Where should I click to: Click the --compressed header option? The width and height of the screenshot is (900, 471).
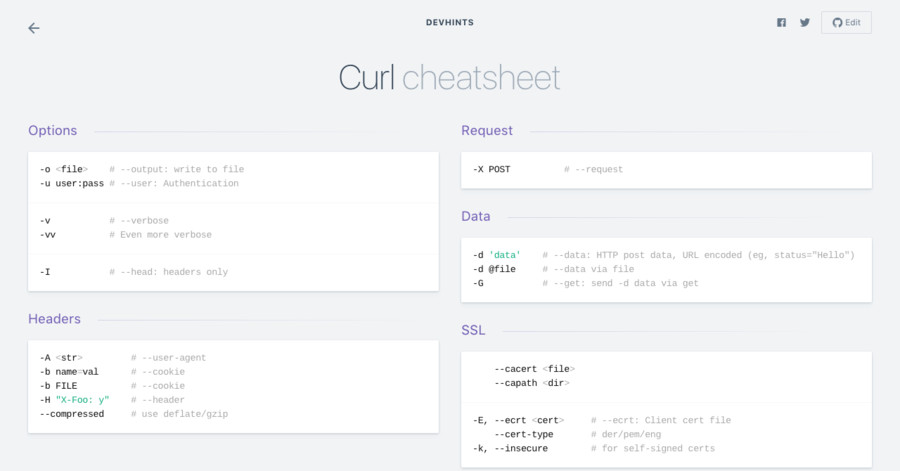coord(72,413)
